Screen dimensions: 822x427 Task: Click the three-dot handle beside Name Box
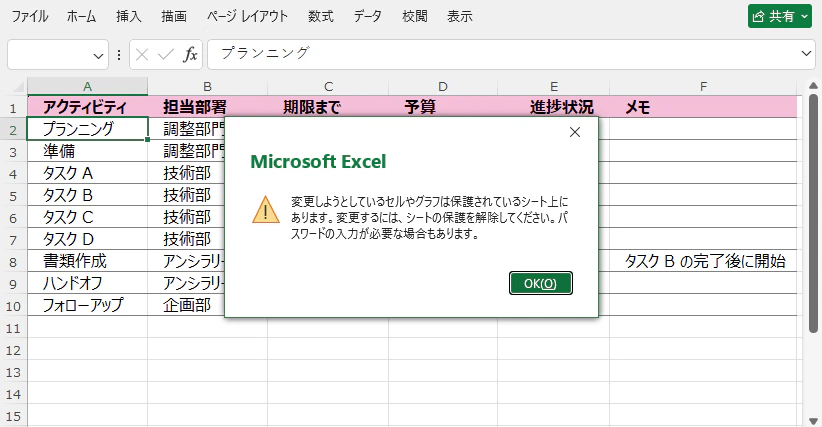pyautogui.click(x=119, y=55)
